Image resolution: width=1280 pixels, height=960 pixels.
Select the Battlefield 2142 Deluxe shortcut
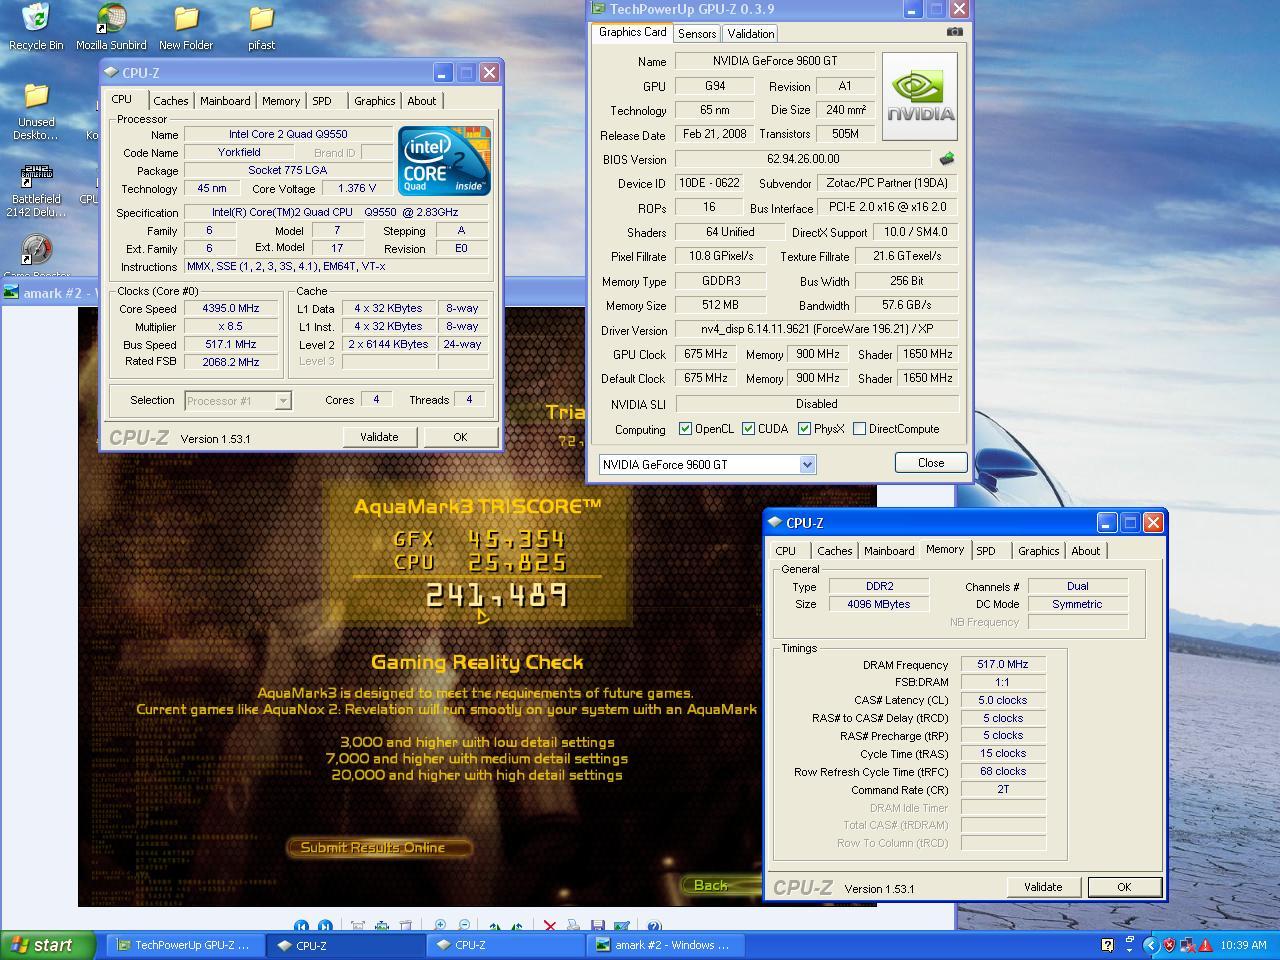[36, 191]
